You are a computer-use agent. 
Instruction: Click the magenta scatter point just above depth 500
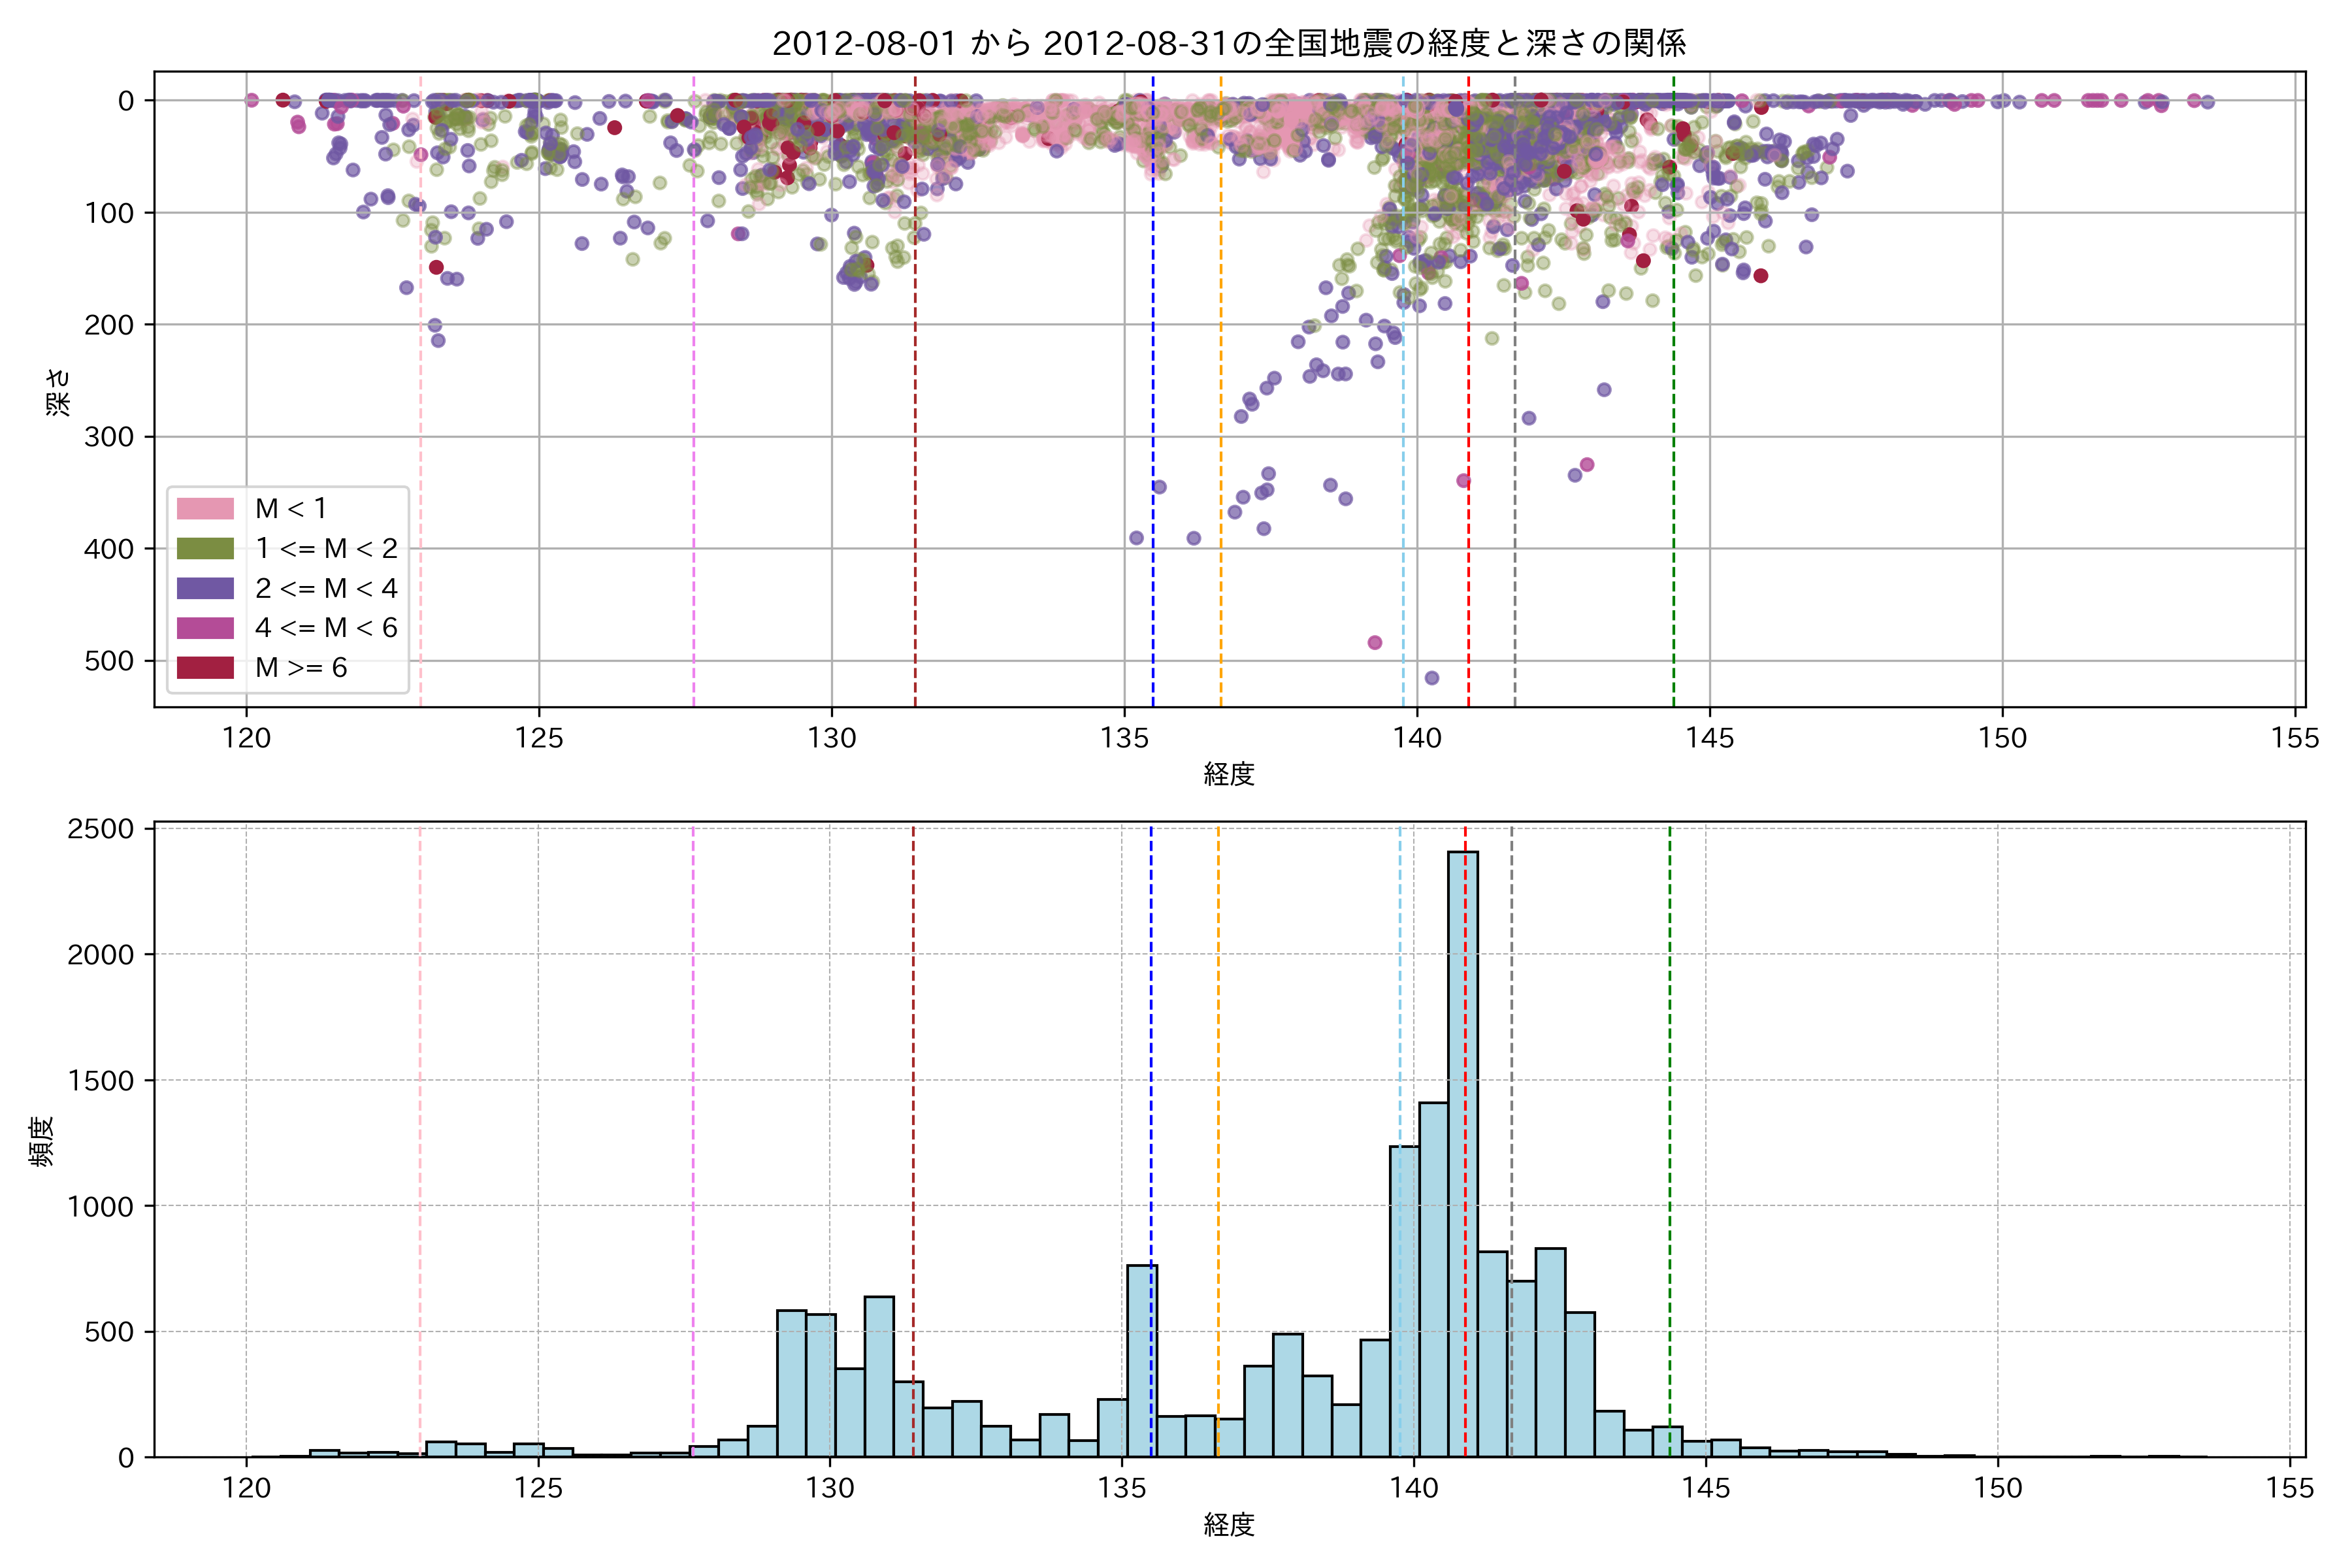tap(1375, 643)
